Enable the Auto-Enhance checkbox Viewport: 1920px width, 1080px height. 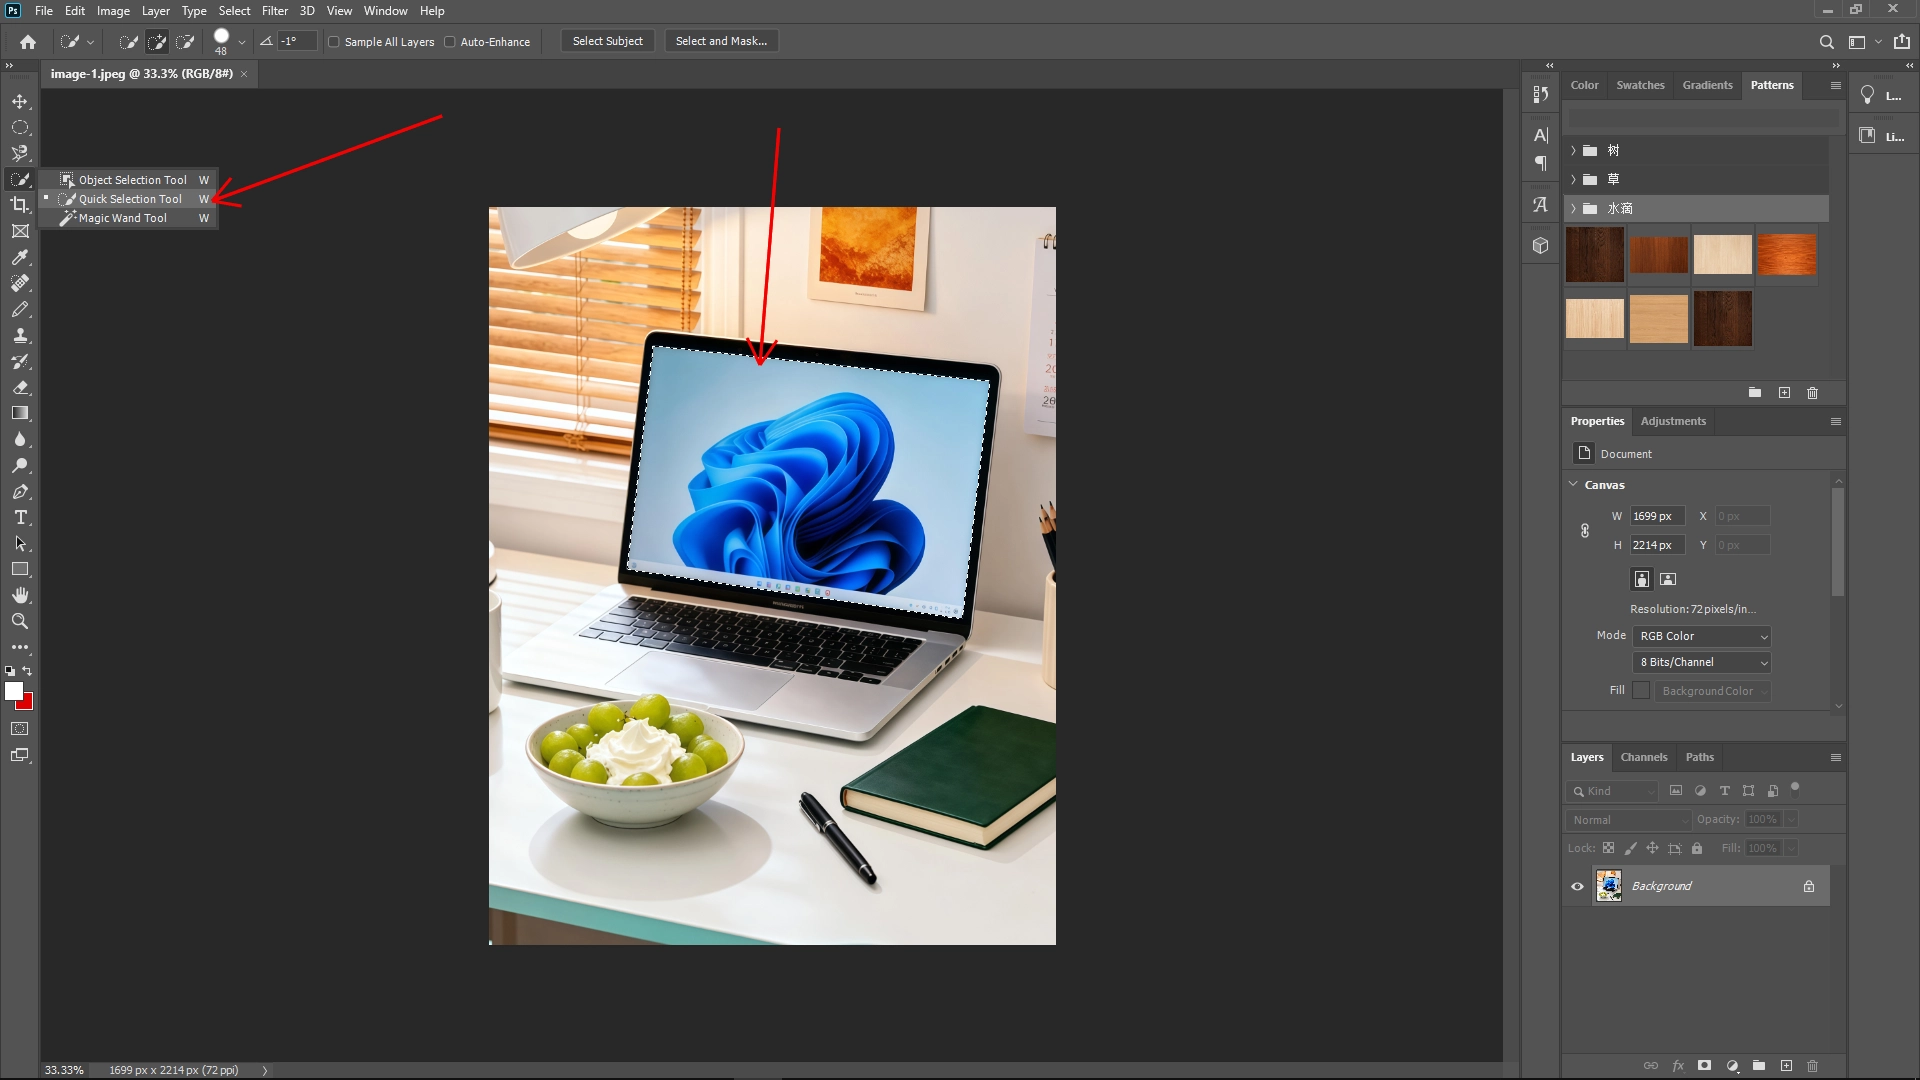(x=452, y=41)
